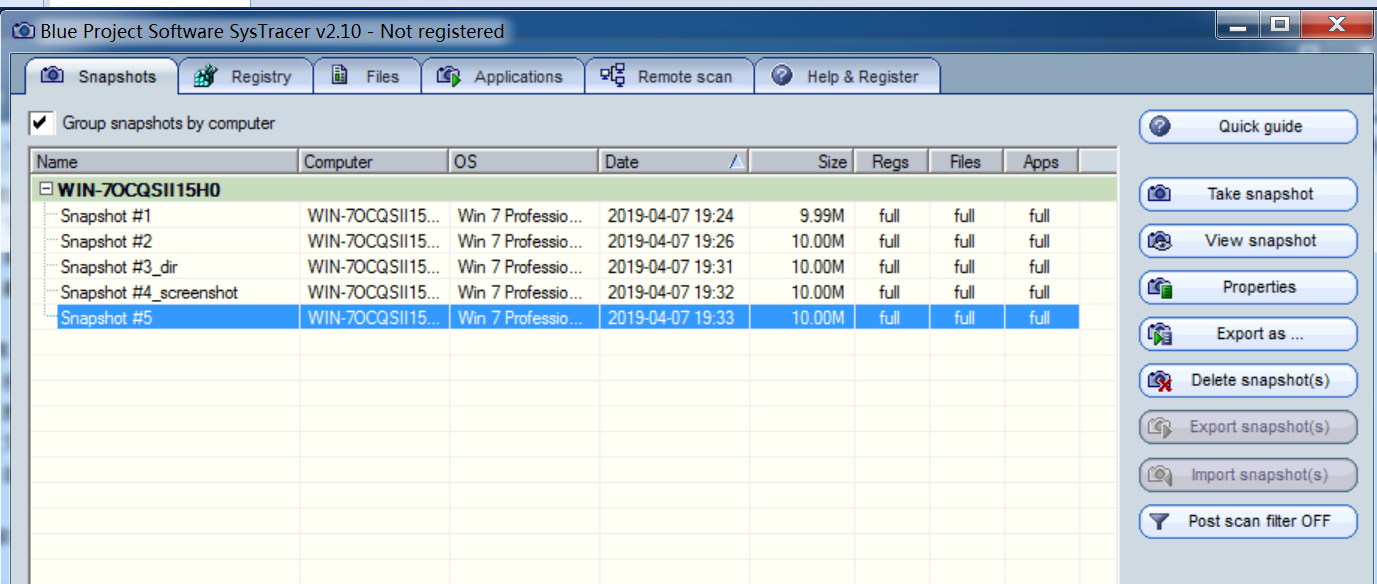The width and height of the screenshot is (1377, 584).
Task: Go to the Remote scan tab
Action: click(x=668, y=76)
